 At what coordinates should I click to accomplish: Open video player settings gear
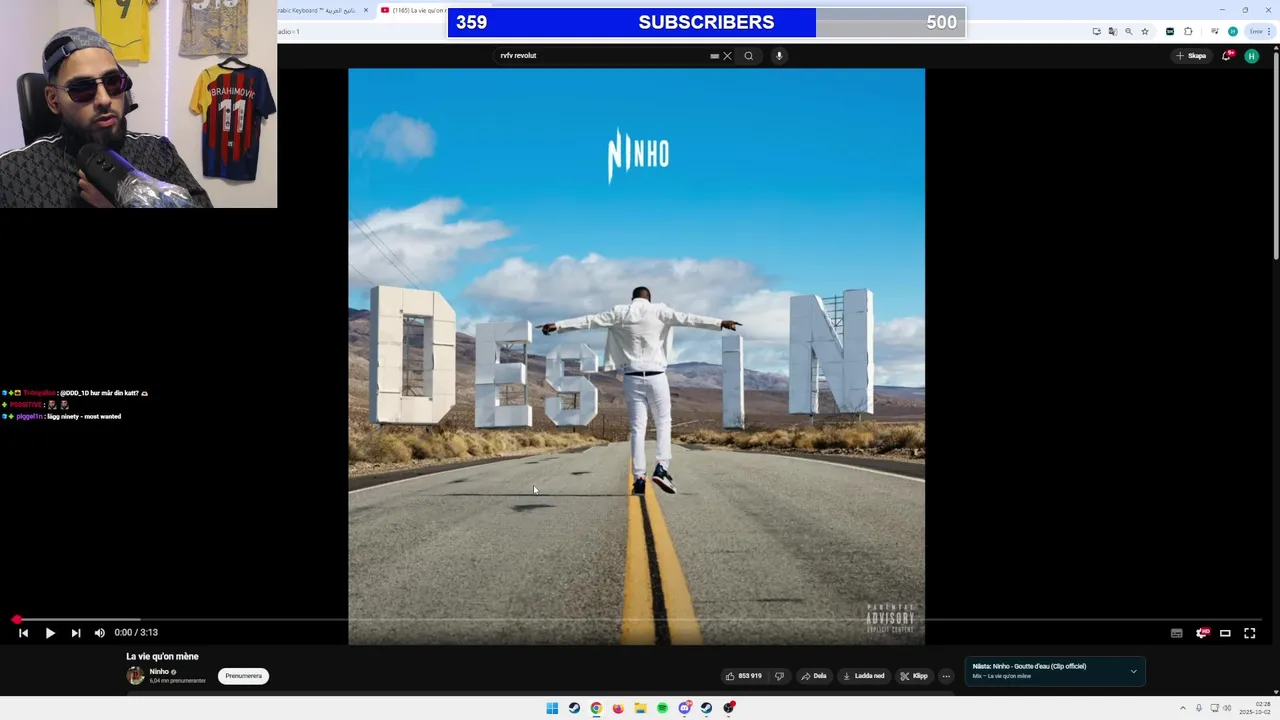point(1201,633)
